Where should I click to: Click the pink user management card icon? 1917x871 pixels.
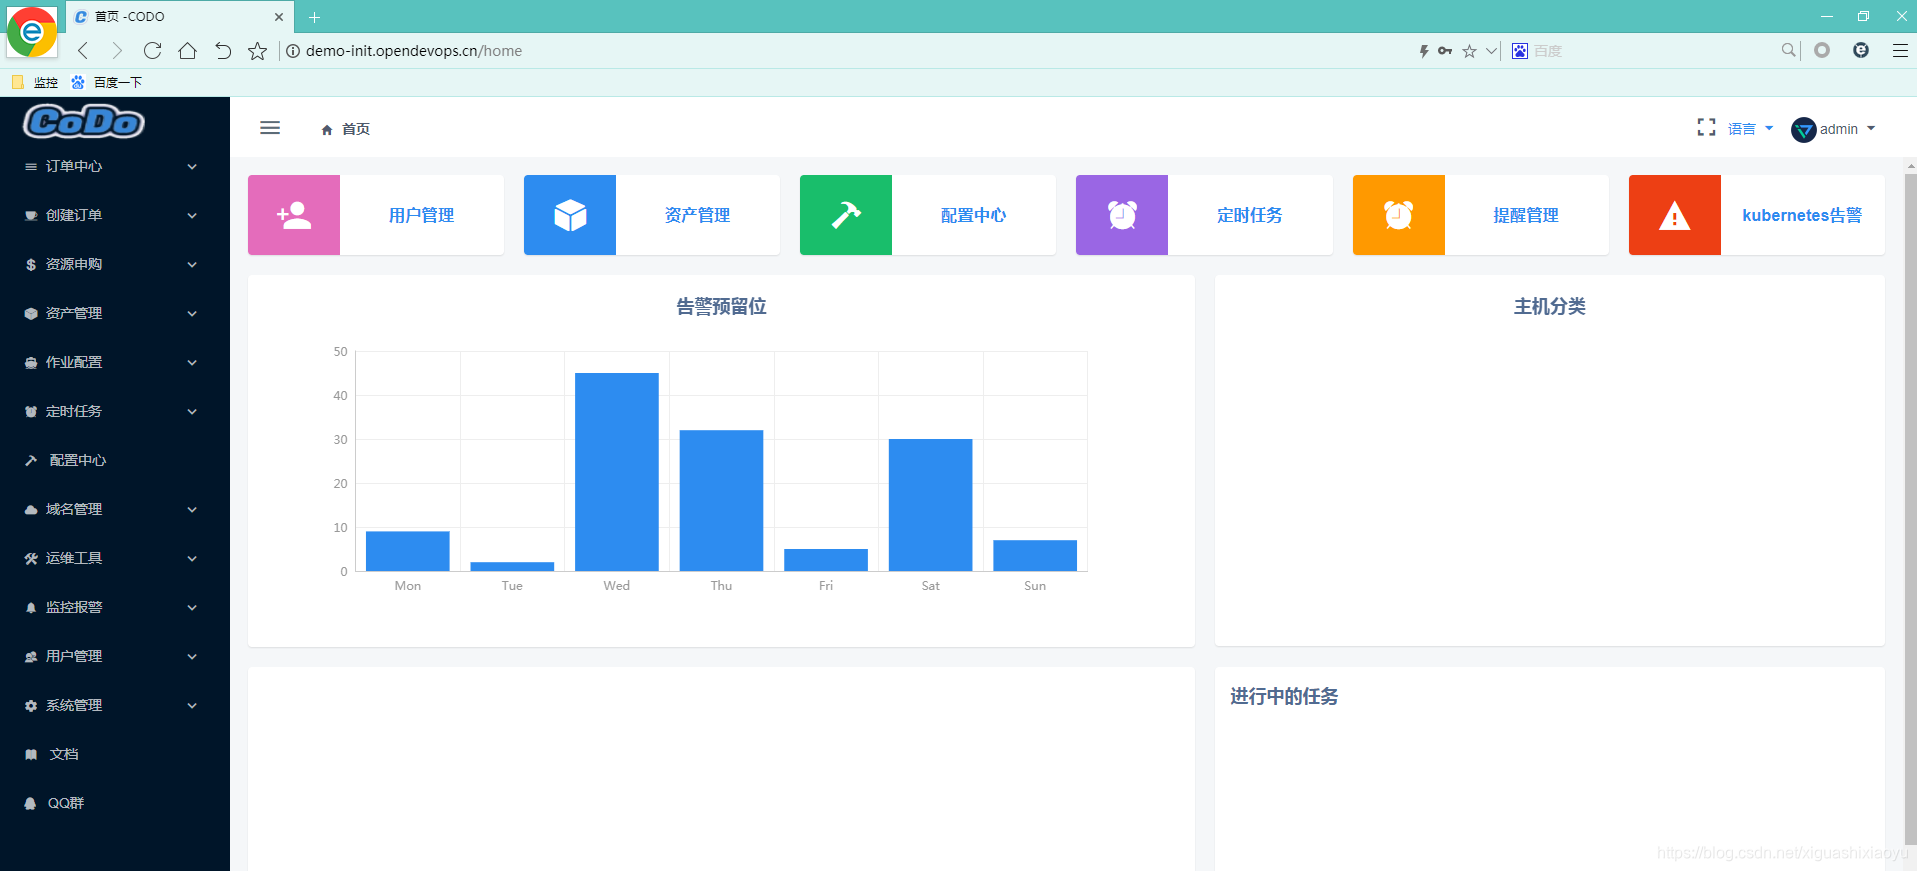coord(294,215)
